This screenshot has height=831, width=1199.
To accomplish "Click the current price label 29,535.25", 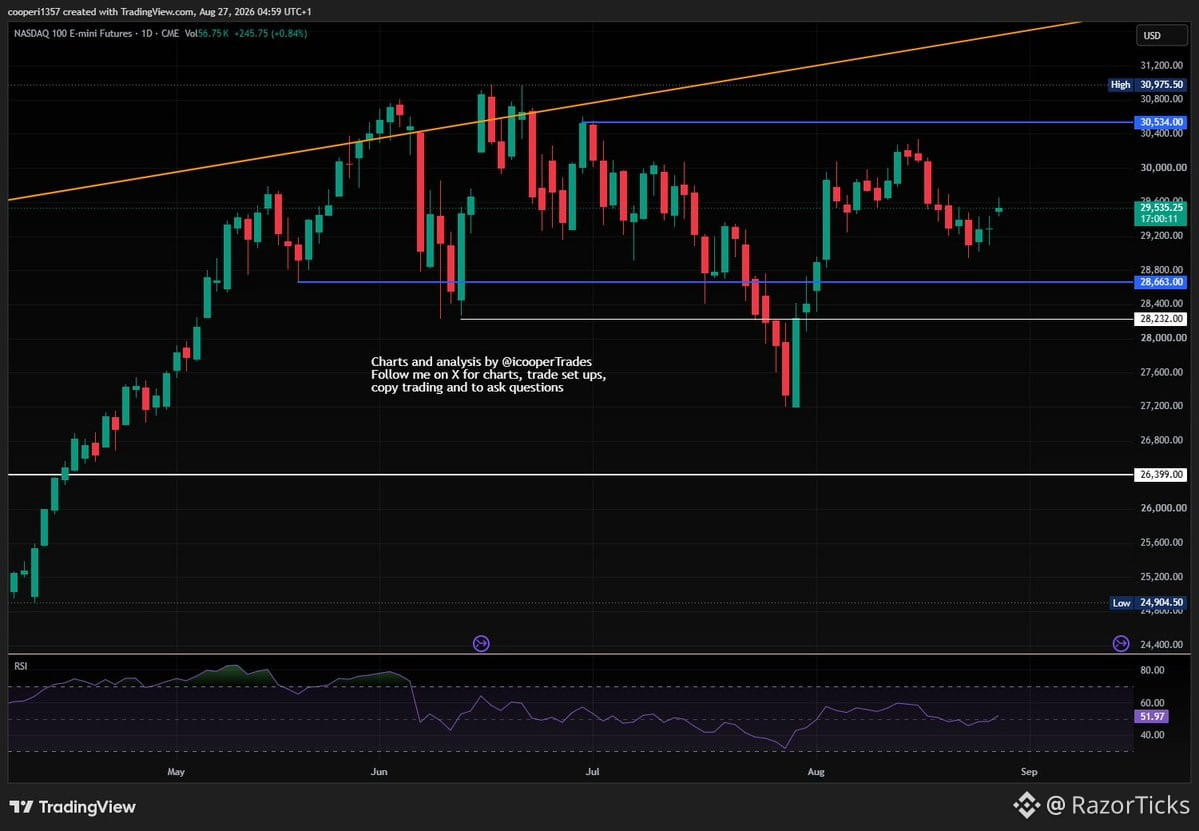I will pos(1161,207).
